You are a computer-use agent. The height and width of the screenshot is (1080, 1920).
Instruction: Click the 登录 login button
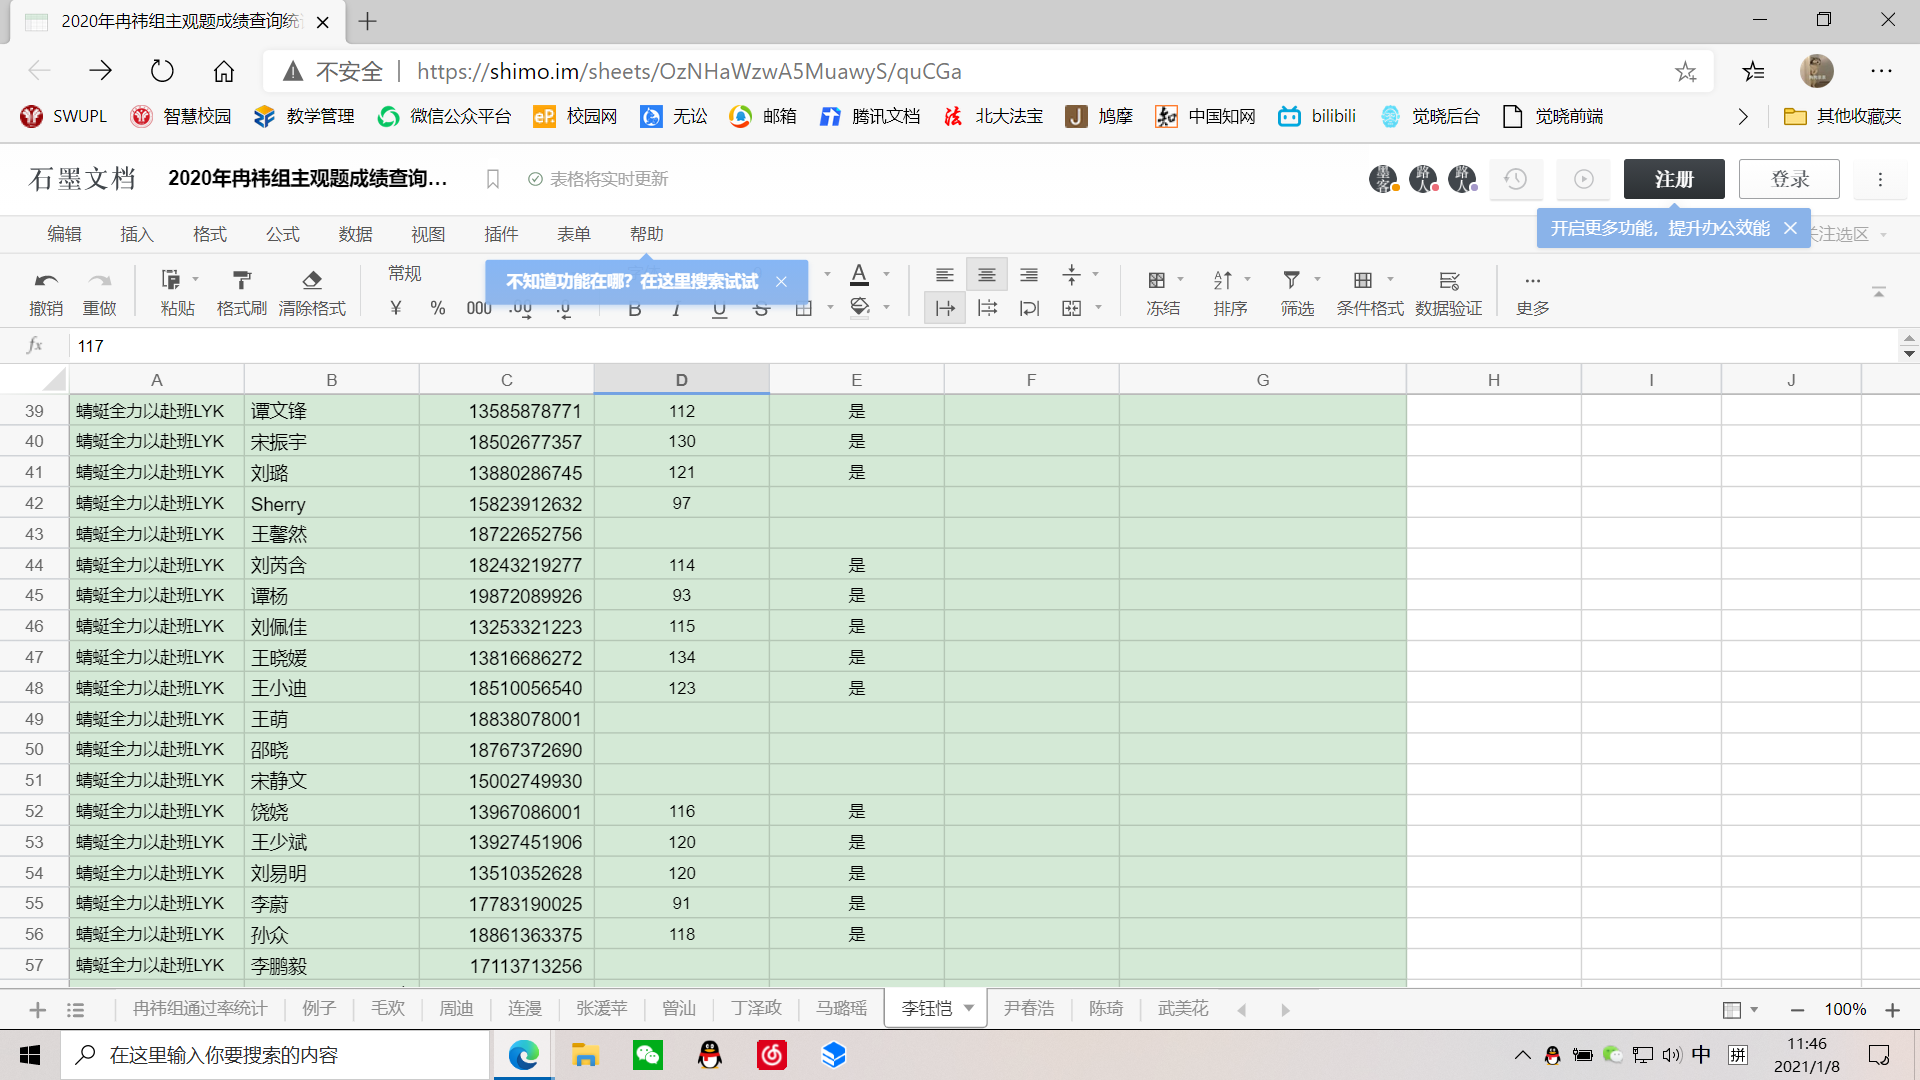(x=1789, y=179)
